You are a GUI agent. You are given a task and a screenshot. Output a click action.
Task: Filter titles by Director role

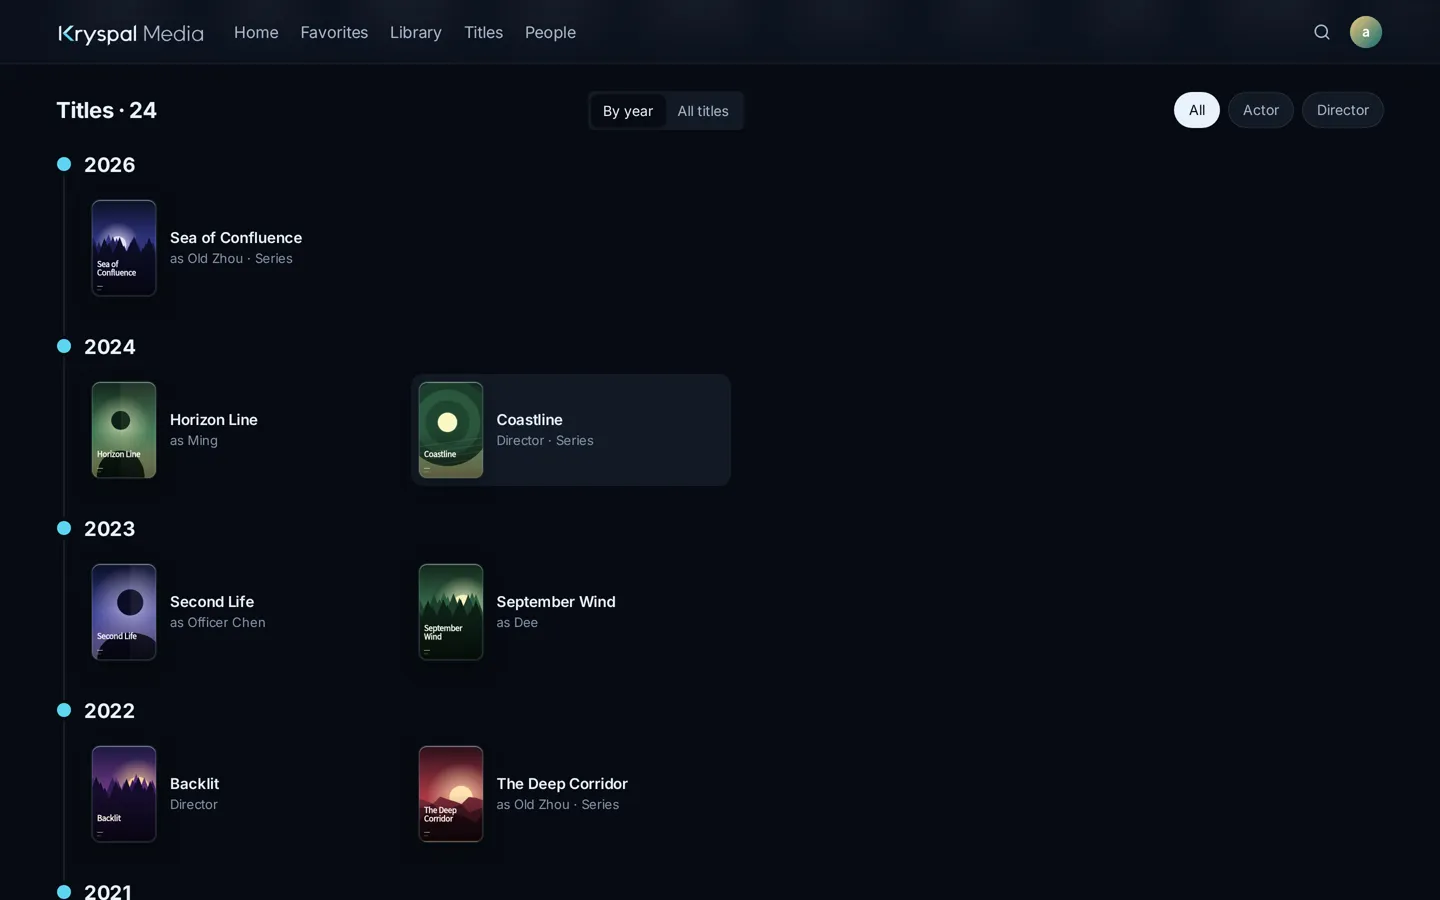1343,110
